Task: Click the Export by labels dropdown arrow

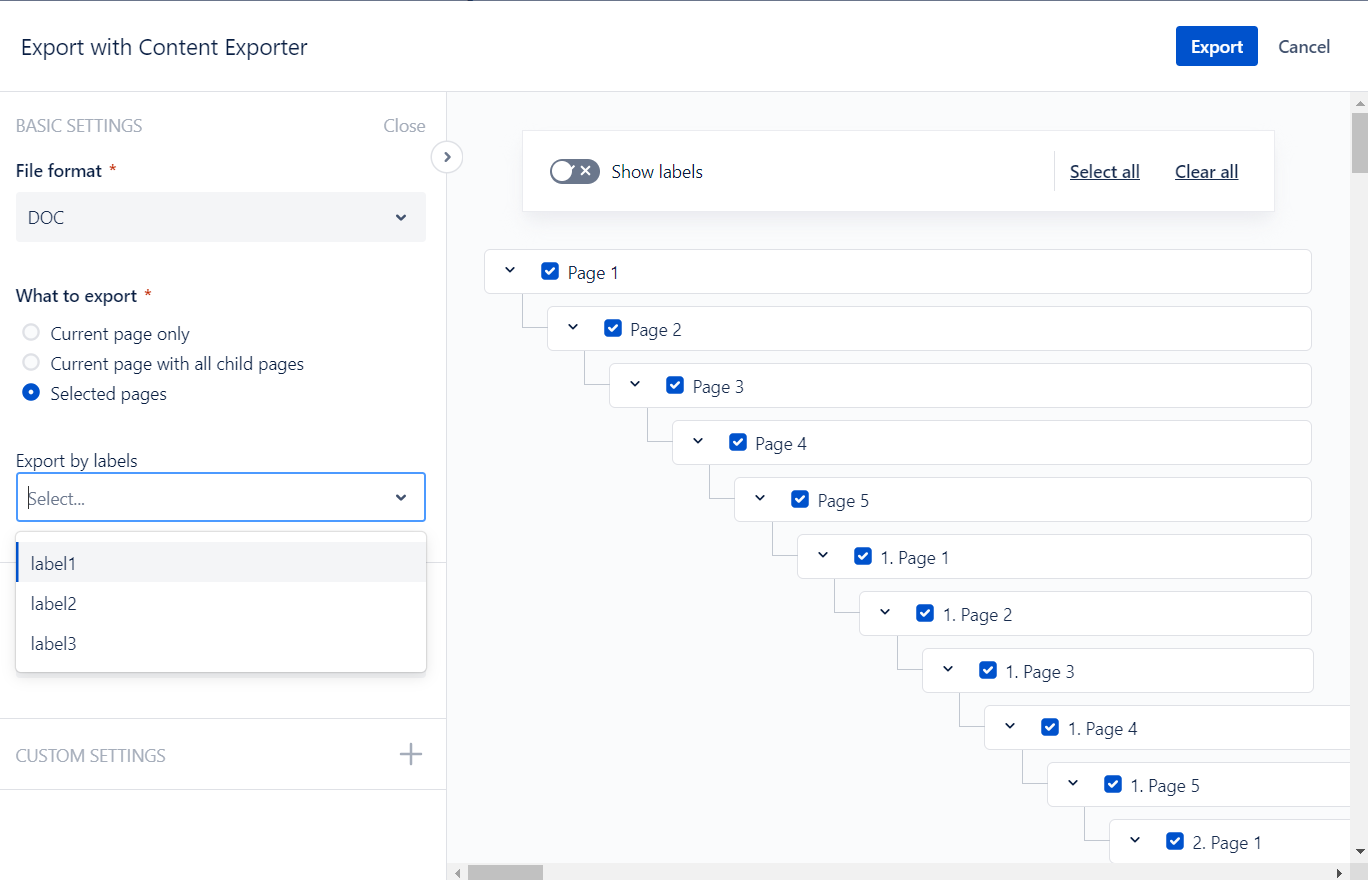Action: tap(401, 498)
